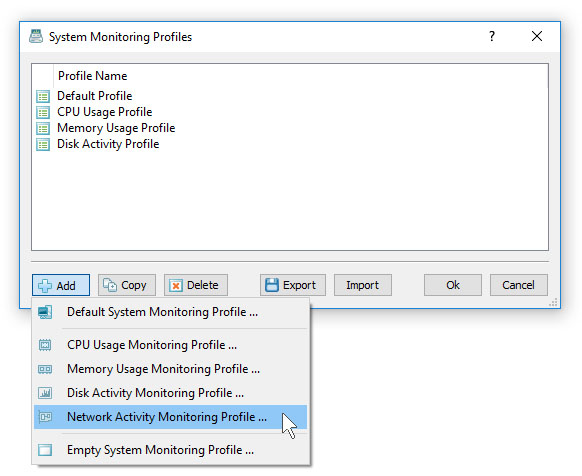Click the Export button
Image resolution: width=582 pixels, height=476 pixels.
tap(293, 285)
